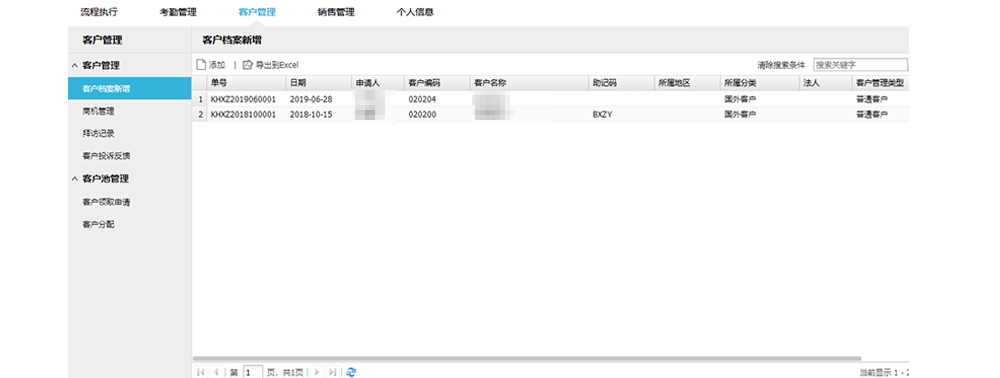Image resolution: width=1000 pixels, height=378 pixels.
Task: Click the 客户管理类型 column header
Action: pyautogui.click(x=880, y=84)
